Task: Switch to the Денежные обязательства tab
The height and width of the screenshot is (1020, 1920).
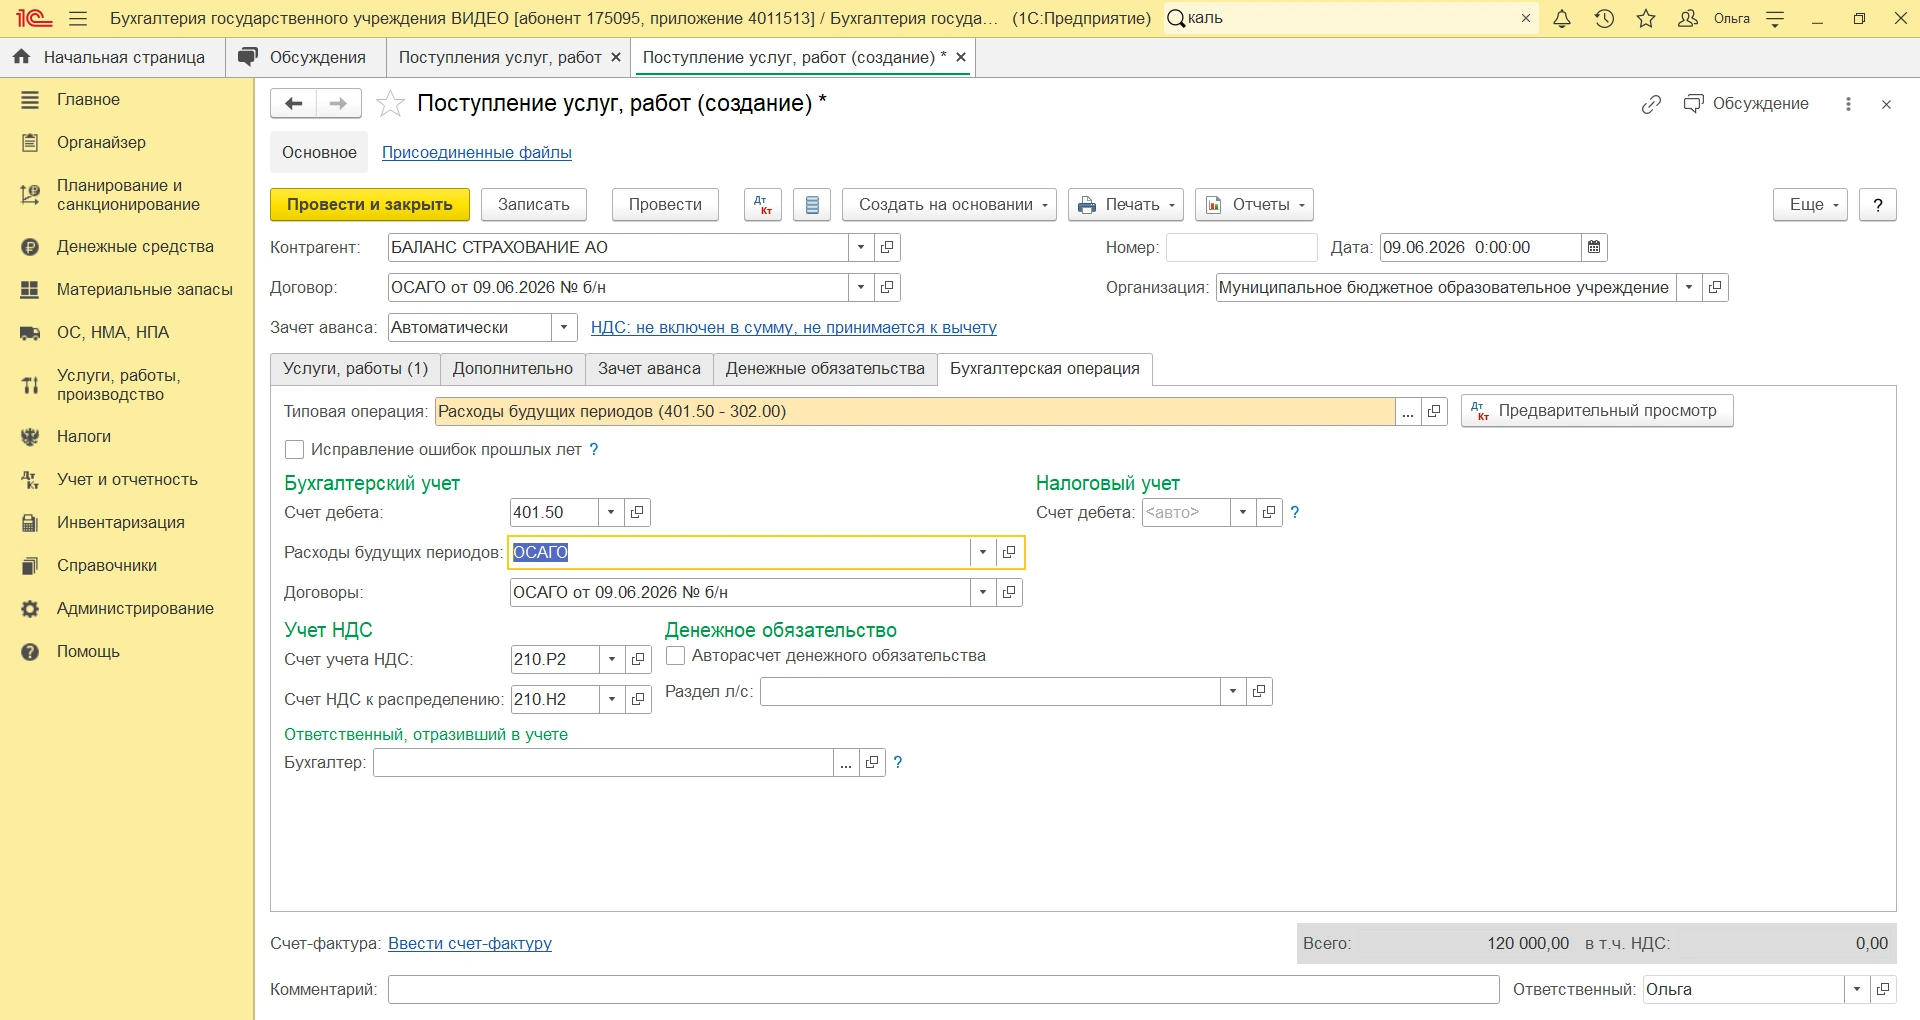Action: (825, 369)
